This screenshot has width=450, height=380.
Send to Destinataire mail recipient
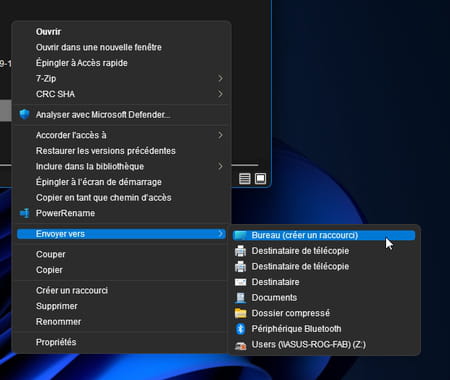[324, 282]
